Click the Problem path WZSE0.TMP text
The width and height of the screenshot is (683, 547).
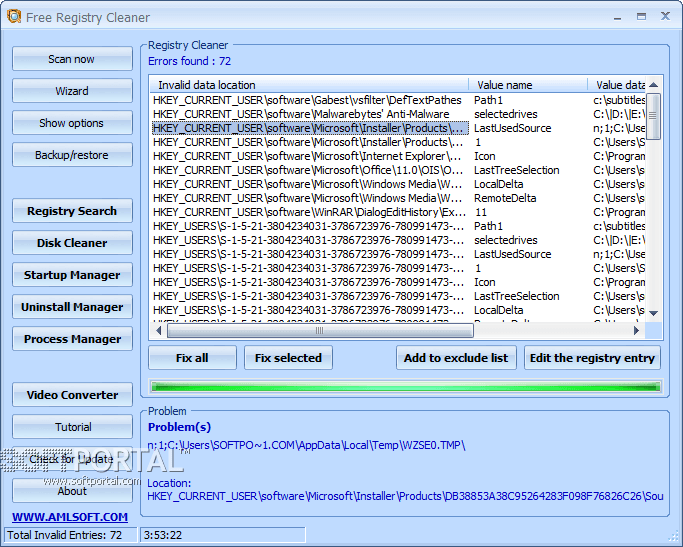(x=307, y=445)
